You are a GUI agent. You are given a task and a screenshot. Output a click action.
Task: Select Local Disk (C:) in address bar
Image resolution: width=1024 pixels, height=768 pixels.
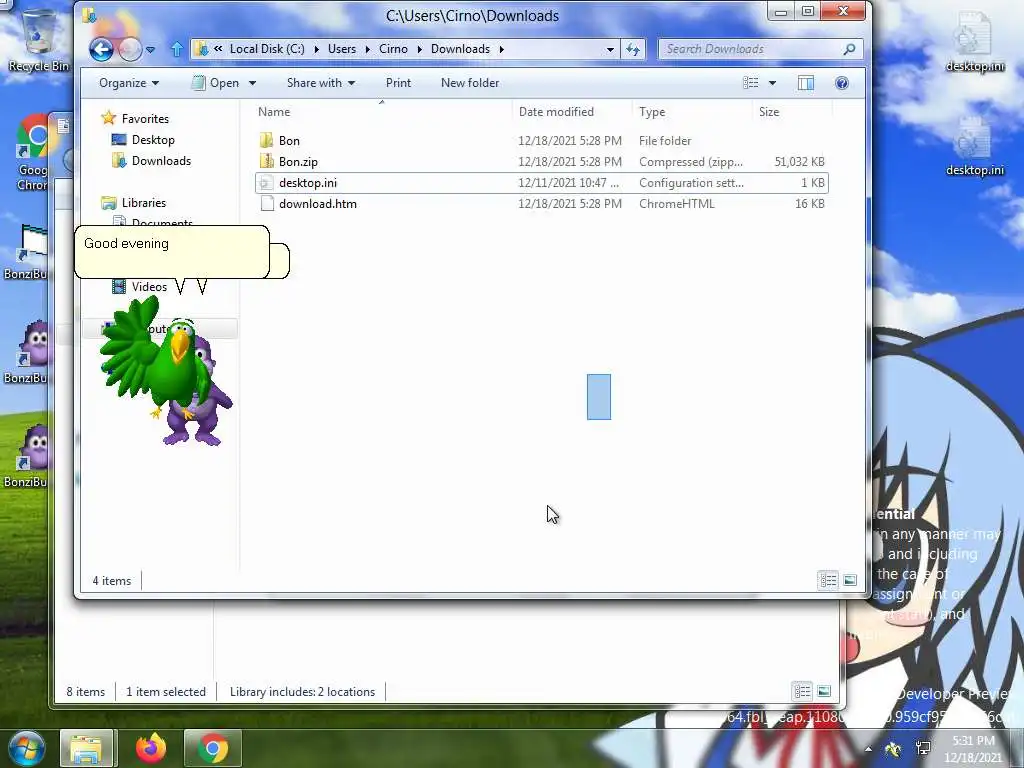coord(267,49)
